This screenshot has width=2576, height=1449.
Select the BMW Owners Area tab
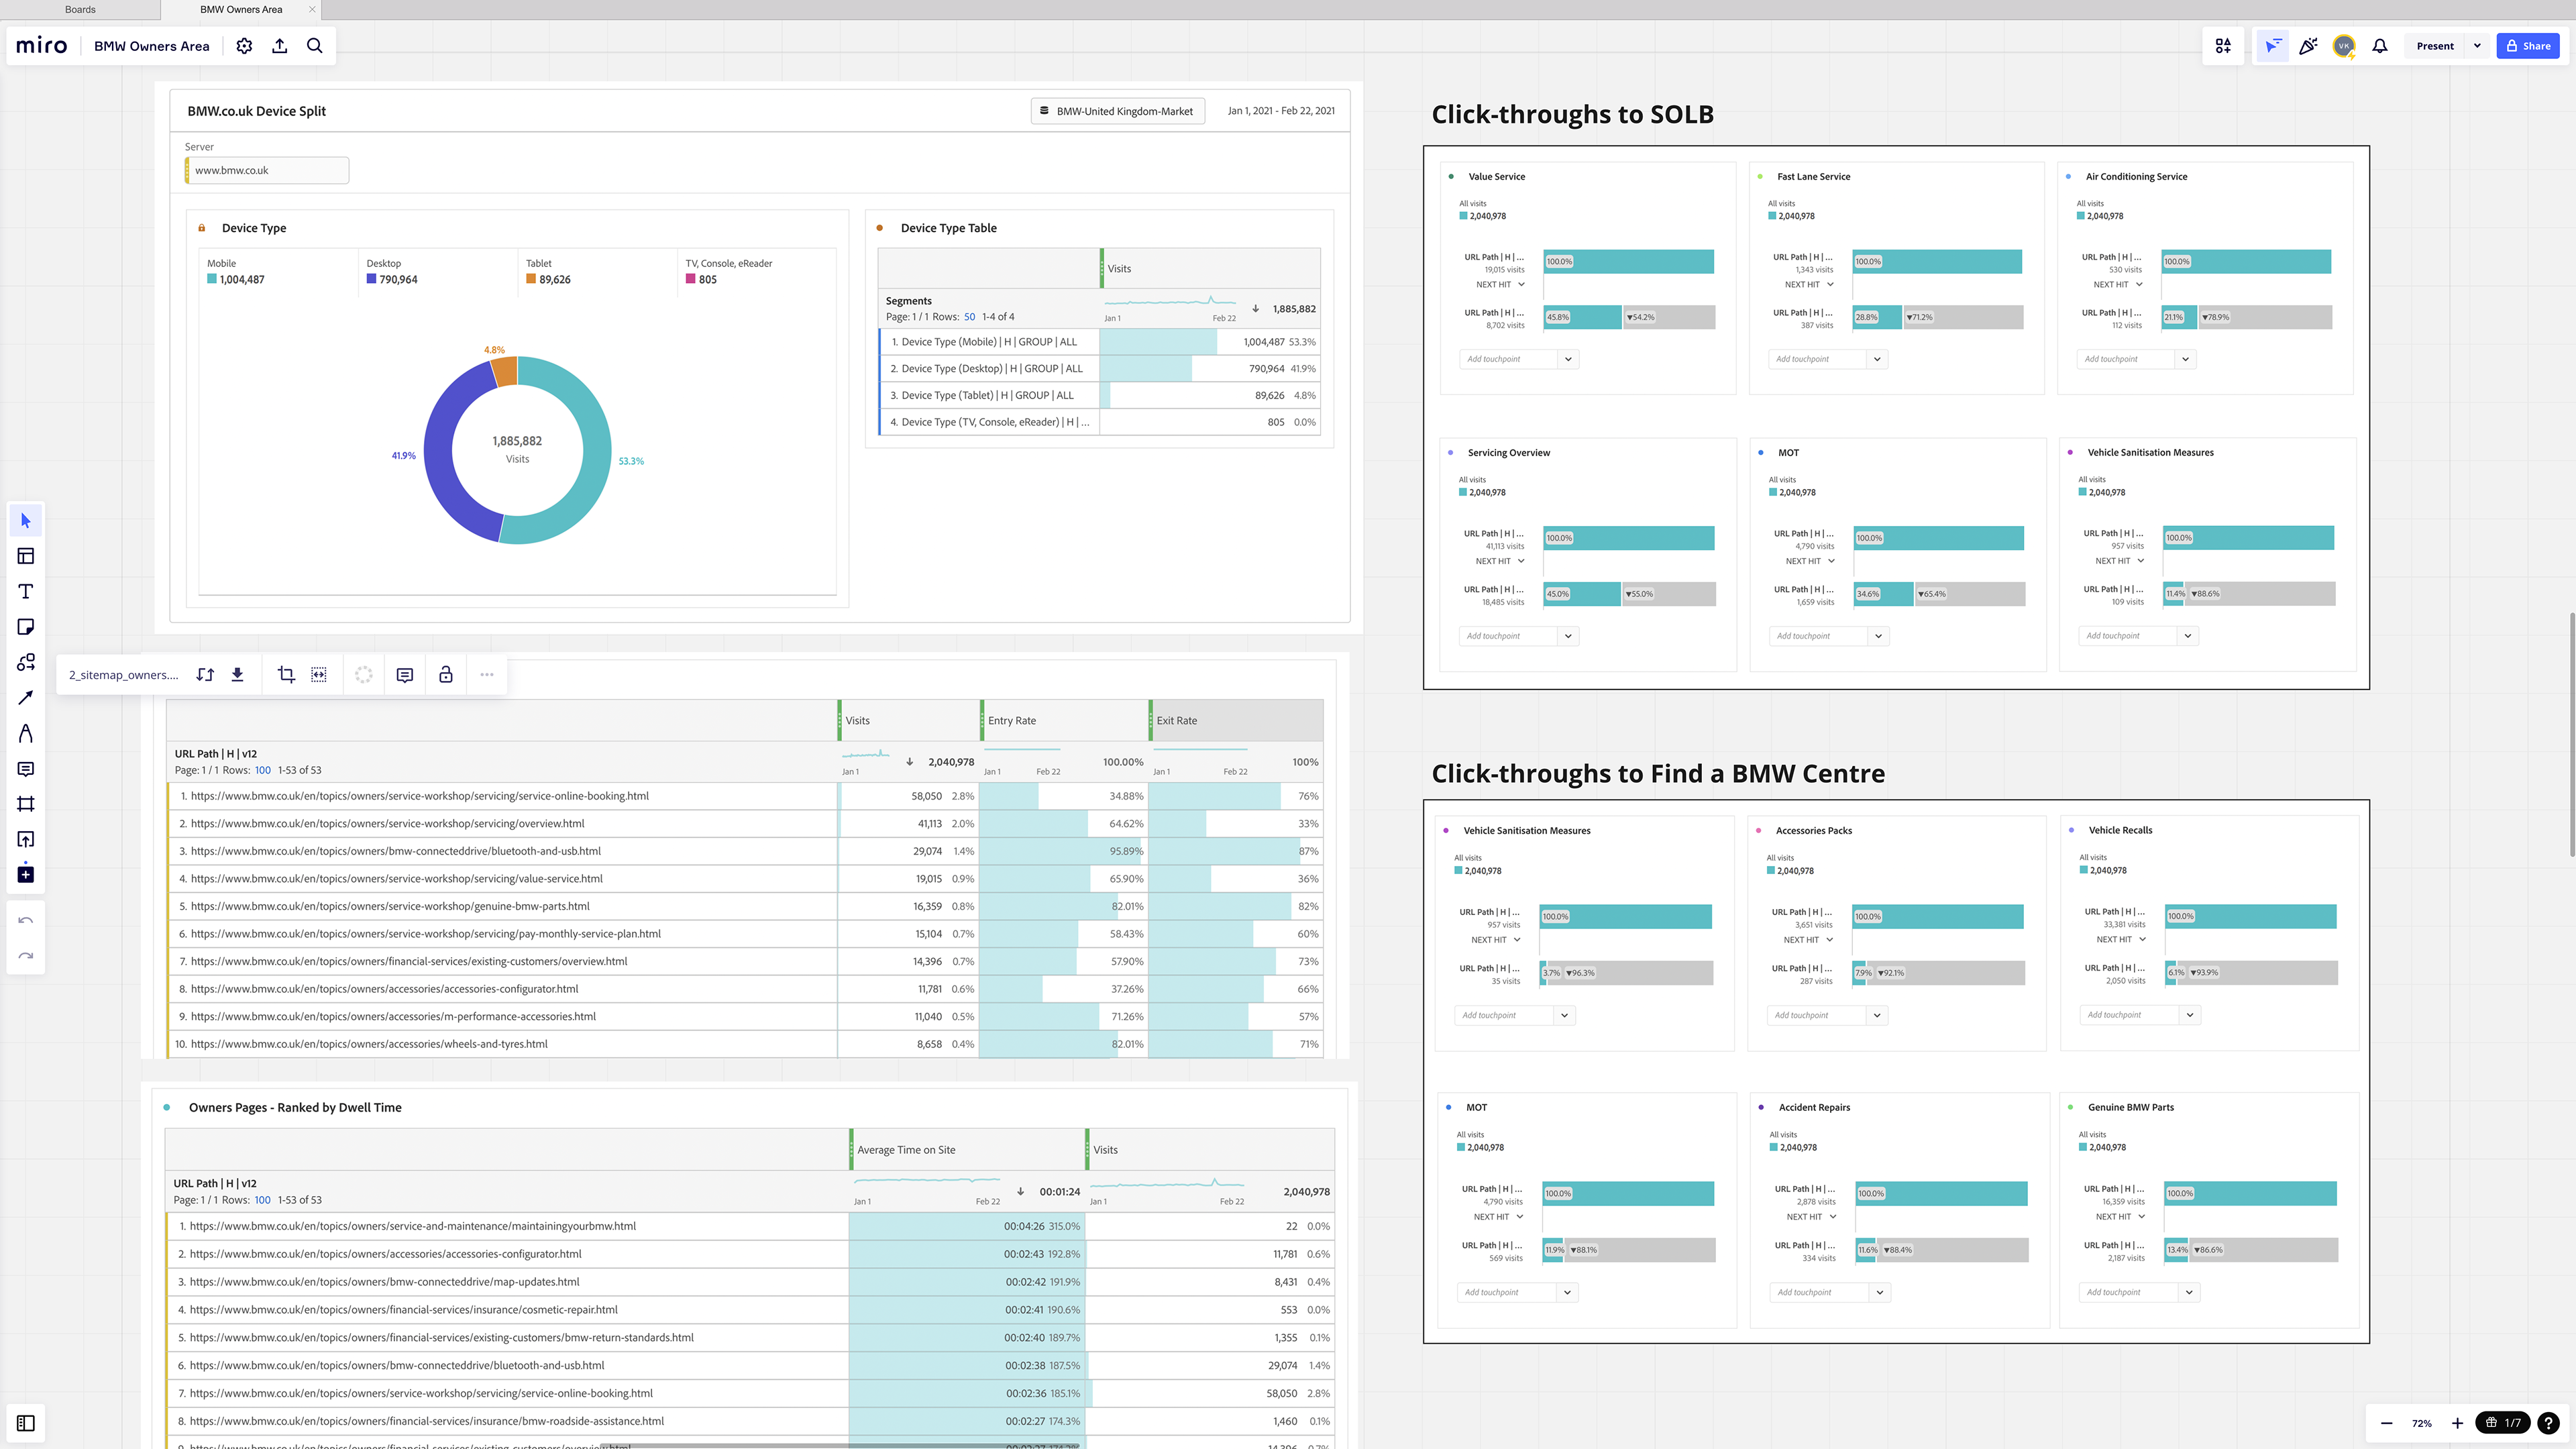(x=241, y=10)
